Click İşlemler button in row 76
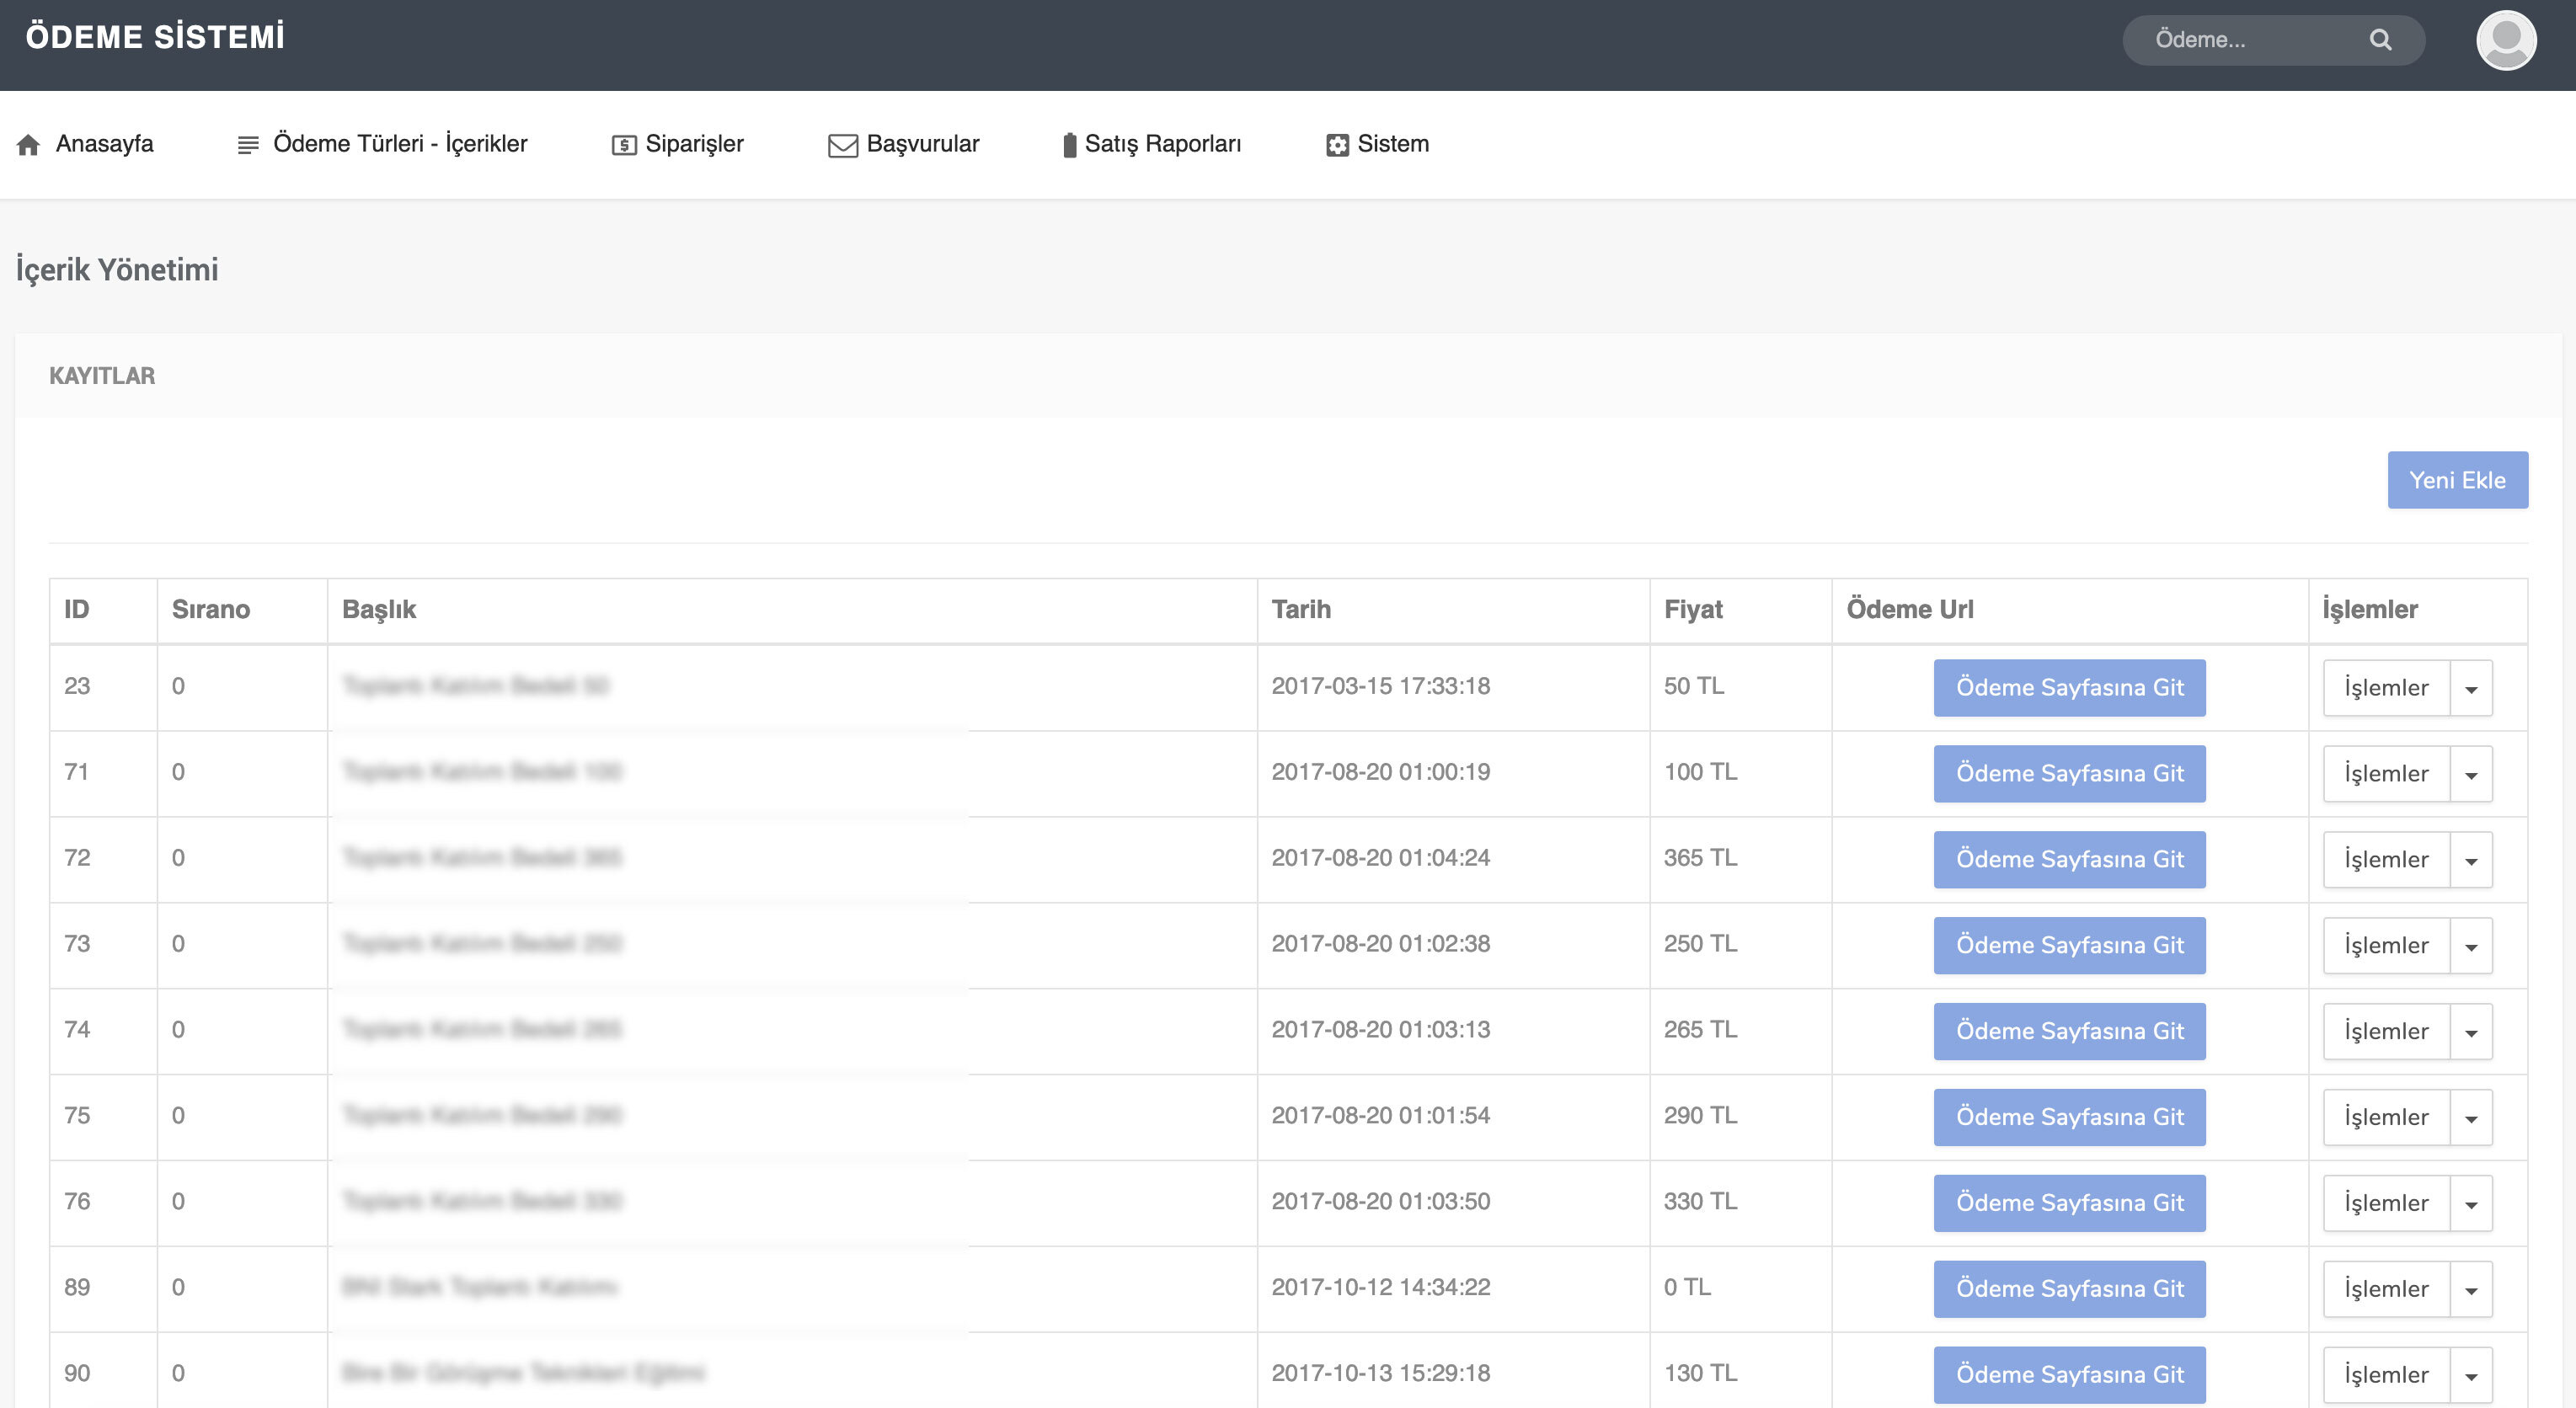Screen dimensions: 2576x1408 point(2386,1204)
